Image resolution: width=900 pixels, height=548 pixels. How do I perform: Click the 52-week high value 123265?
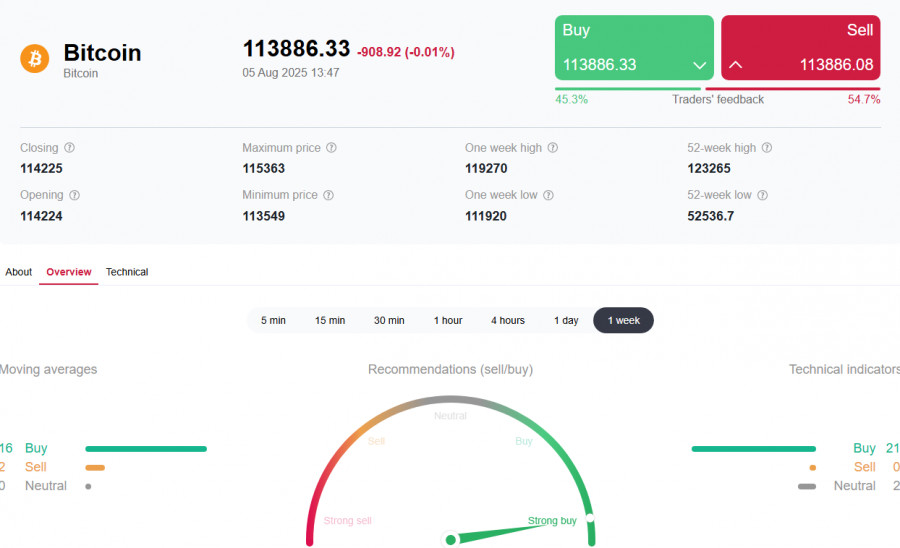(709, 169)
